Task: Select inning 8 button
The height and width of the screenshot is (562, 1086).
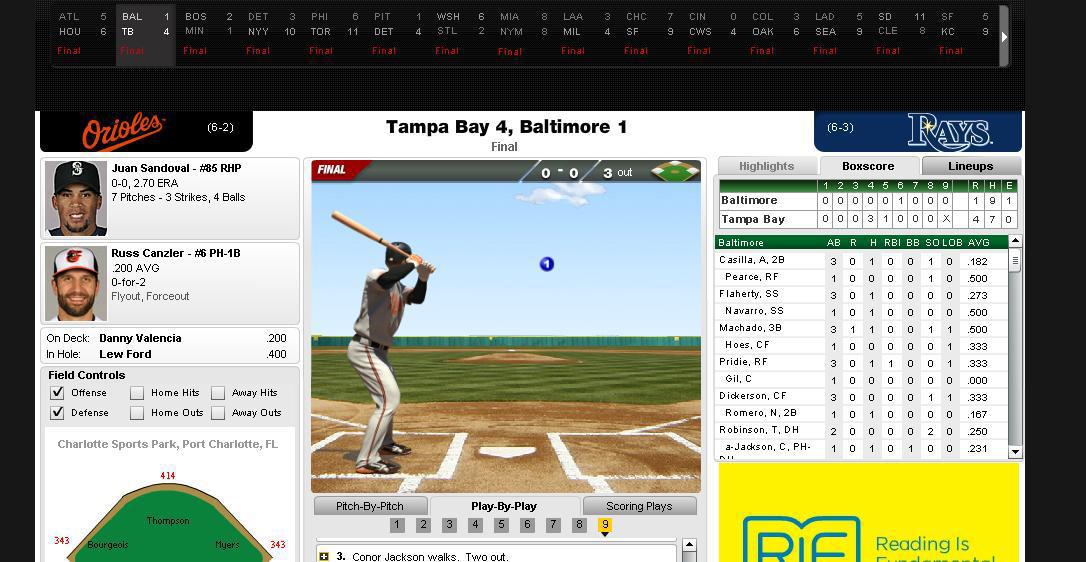Action: (579, 525)
